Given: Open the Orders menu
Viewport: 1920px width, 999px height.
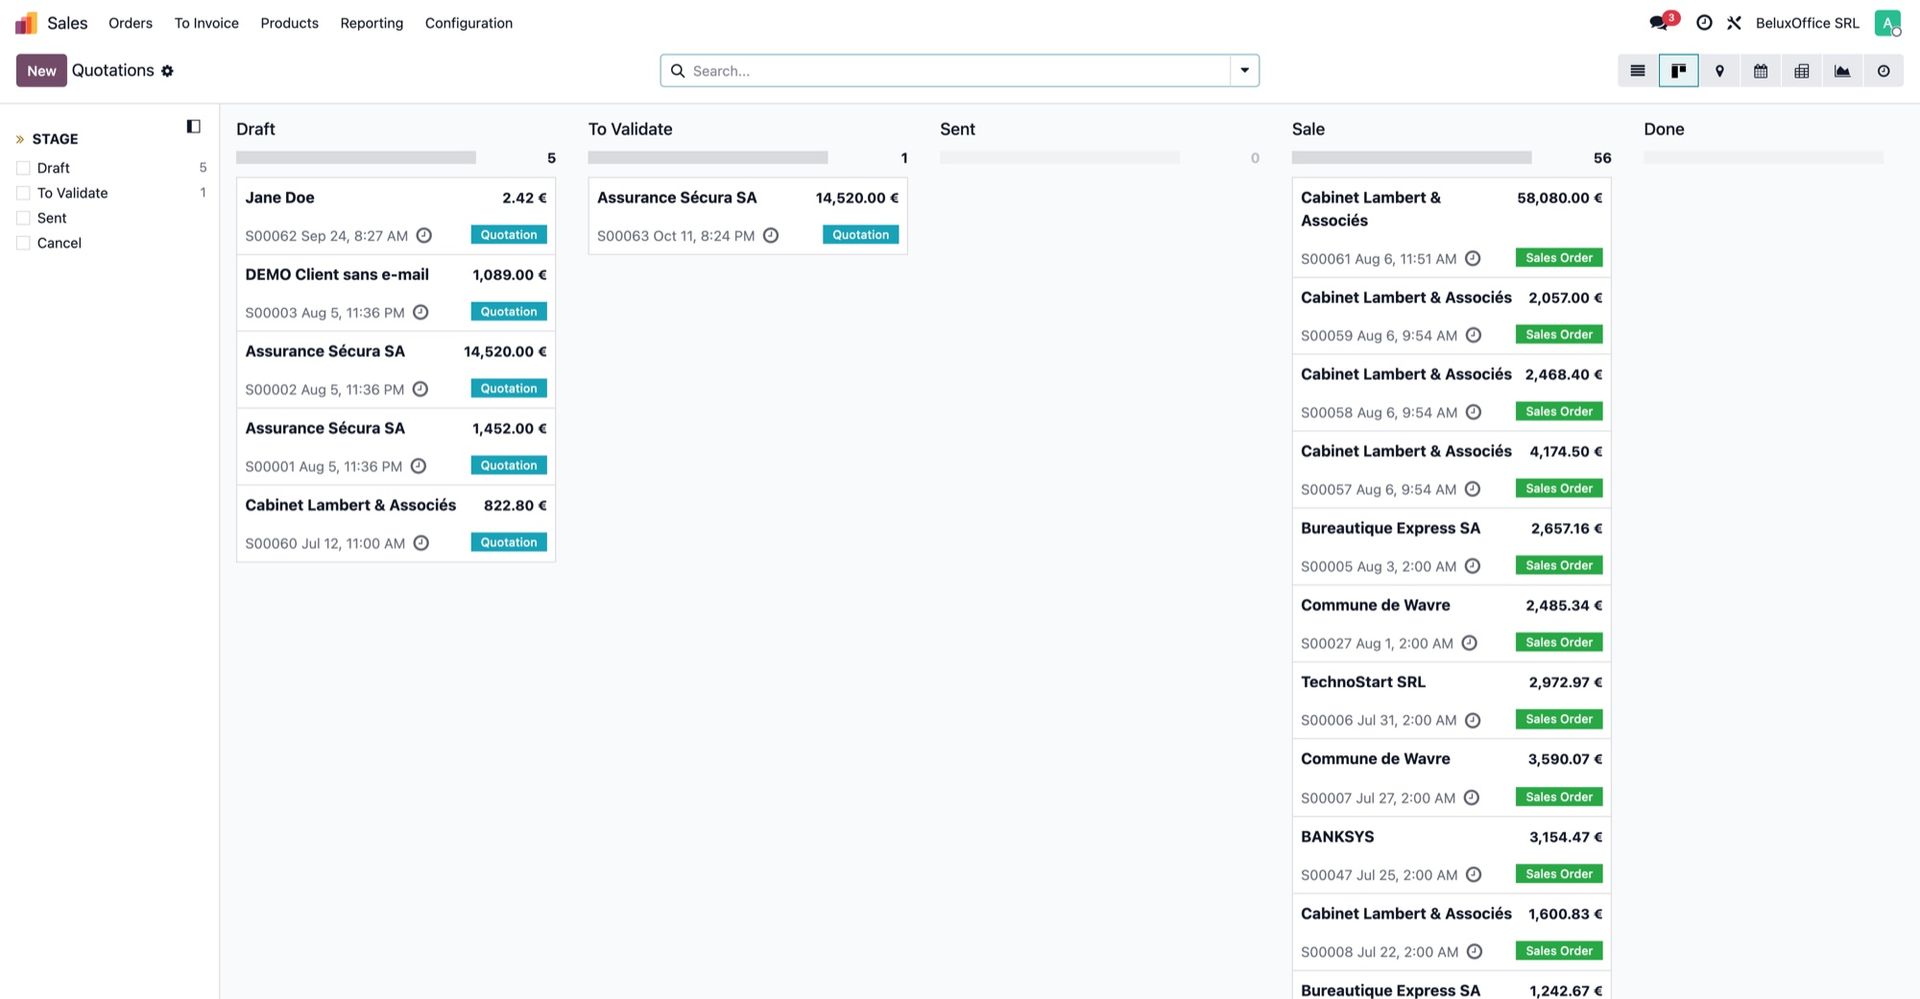Looking at the screenshot, I should pos(131,23).
